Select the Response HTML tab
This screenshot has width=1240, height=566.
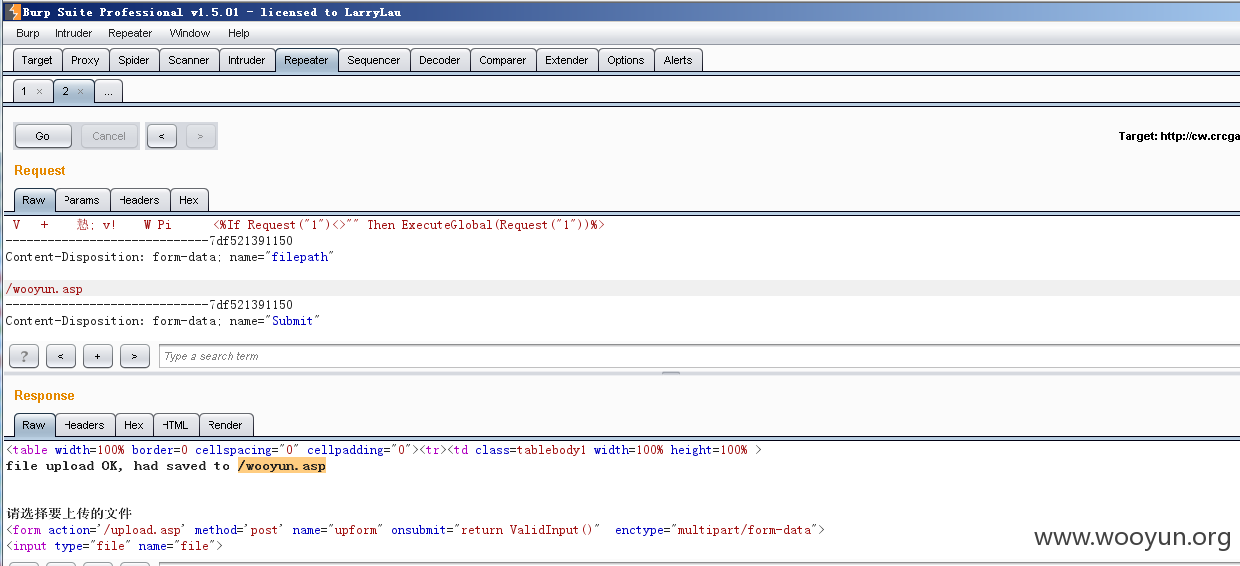point(176,425)
